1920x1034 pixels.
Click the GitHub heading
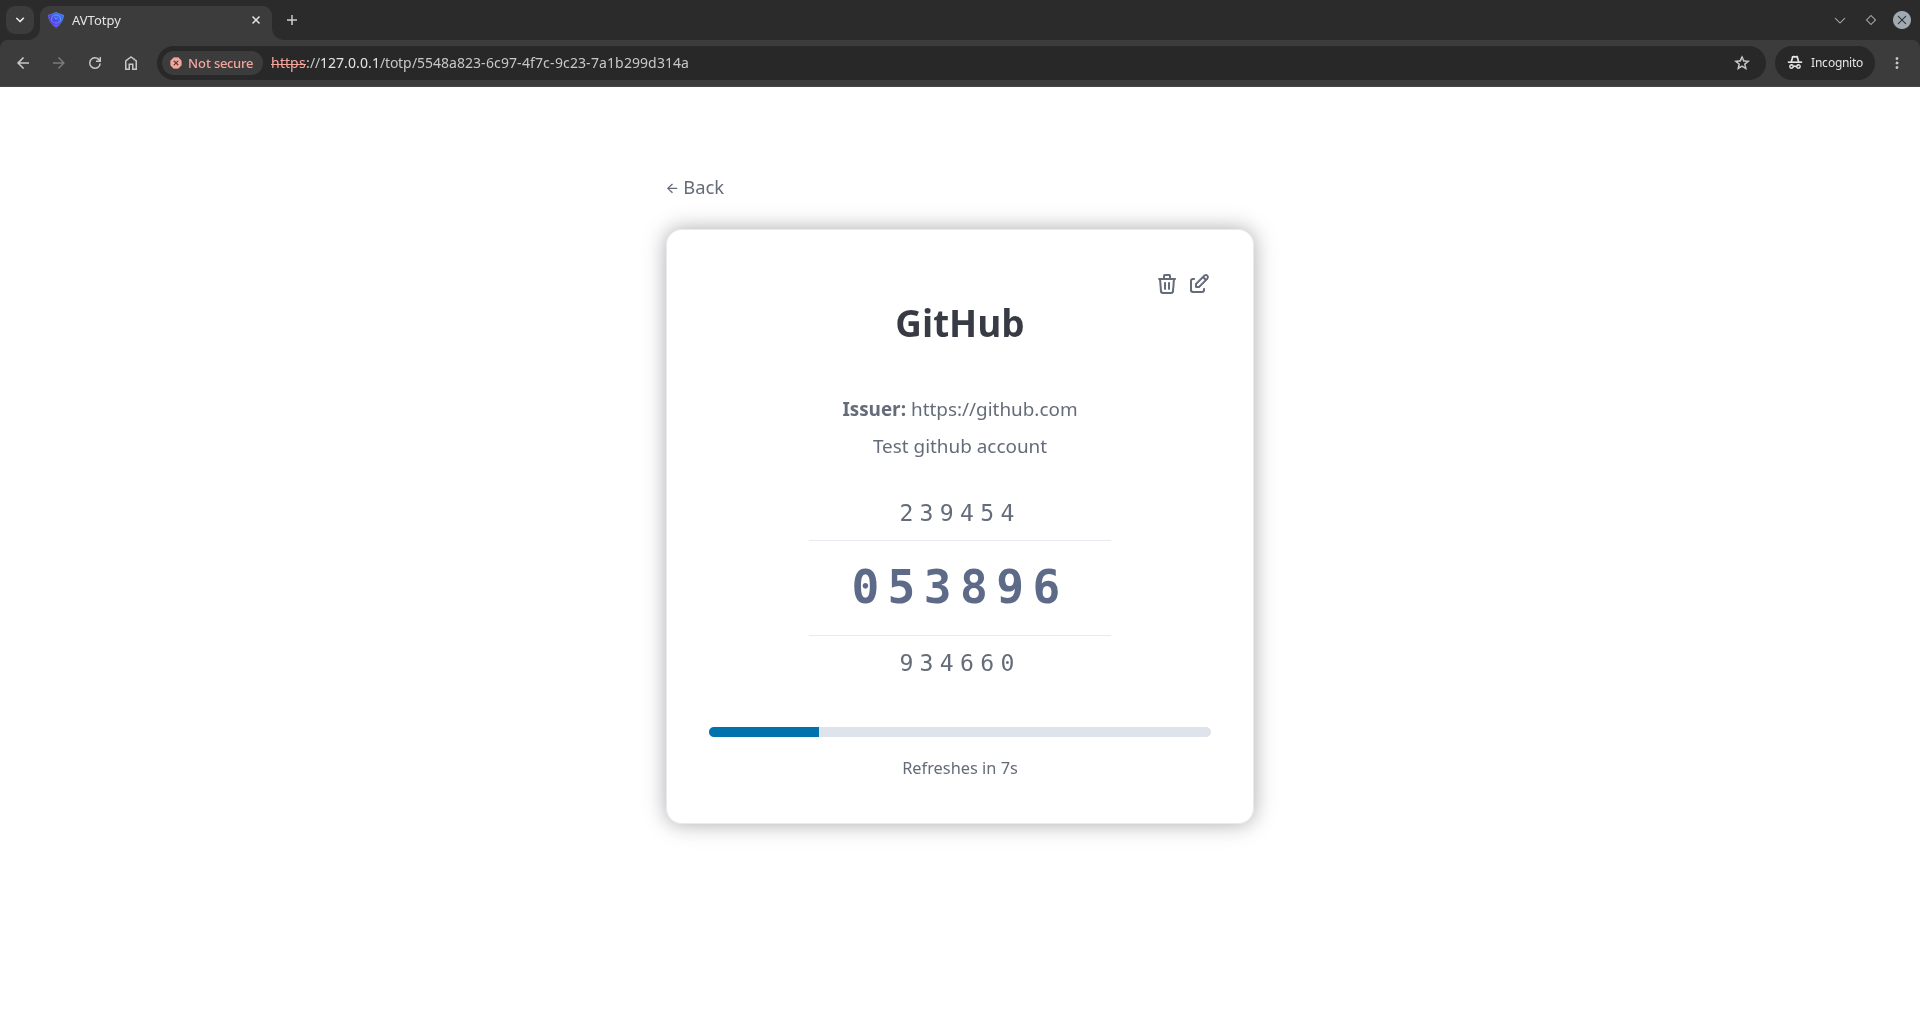pos(960,324)
